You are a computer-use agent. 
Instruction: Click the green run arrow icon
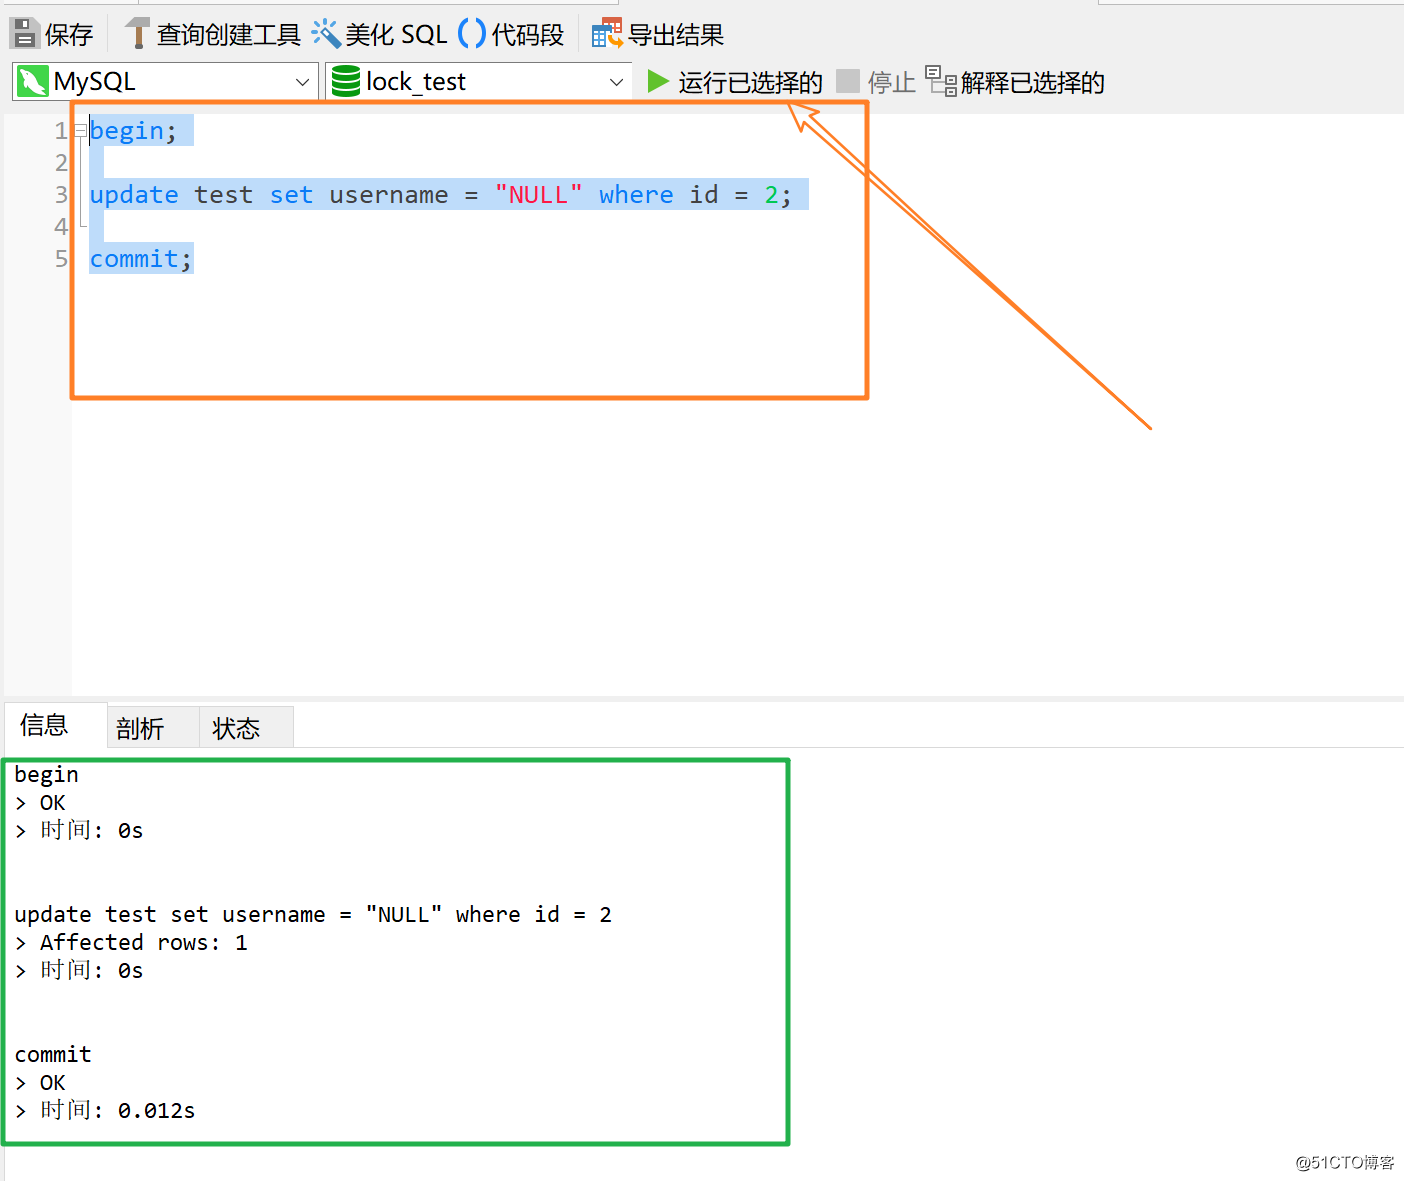(657, 81)
